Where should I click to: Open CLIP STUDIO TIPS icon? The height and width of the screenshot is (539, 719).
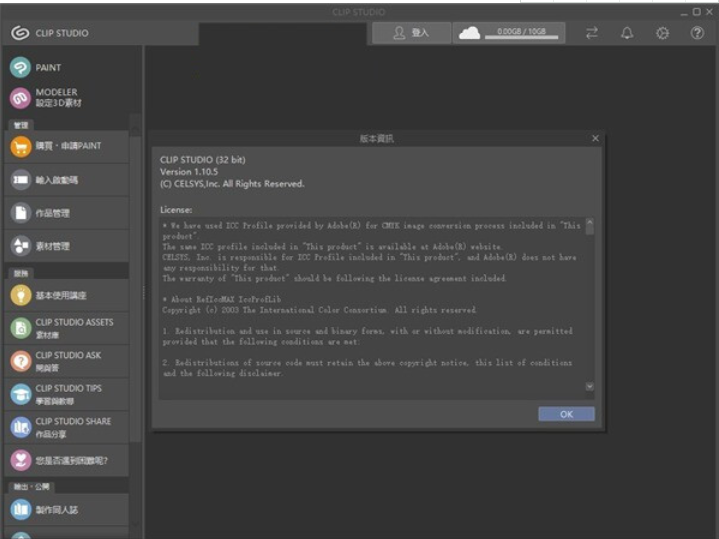(20, 394)
